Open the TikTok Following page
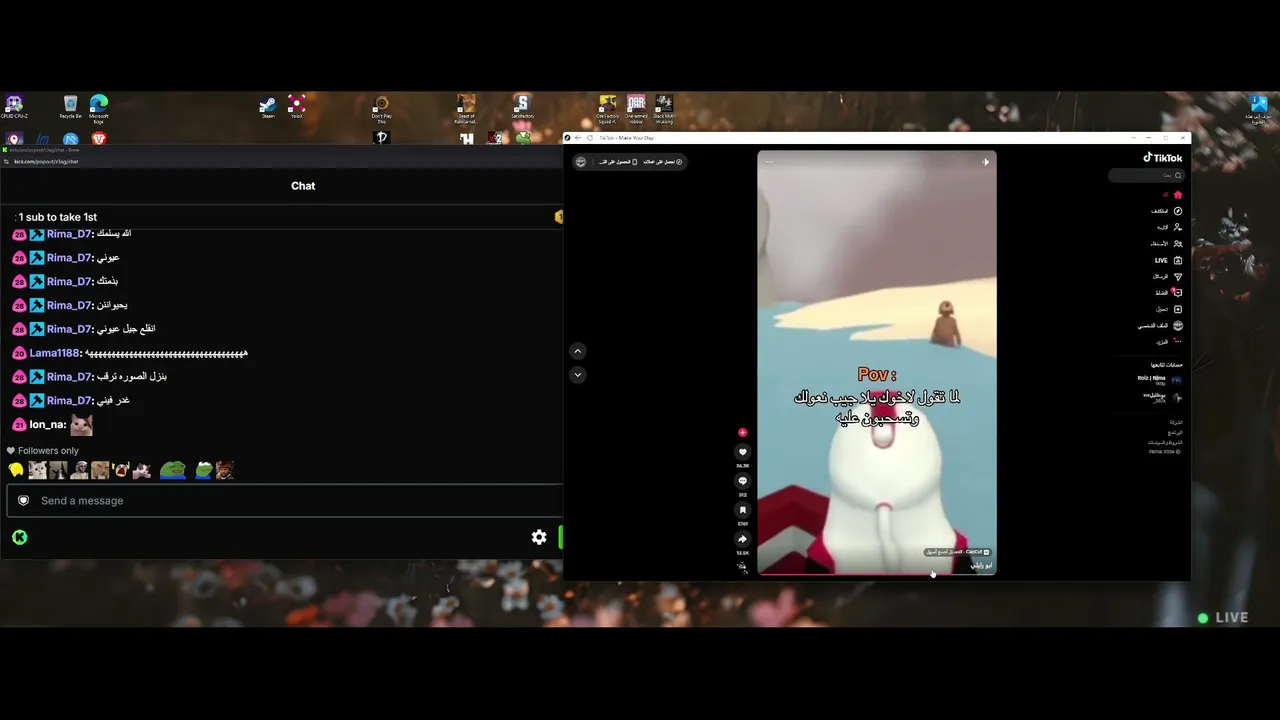 (1169, 227)
